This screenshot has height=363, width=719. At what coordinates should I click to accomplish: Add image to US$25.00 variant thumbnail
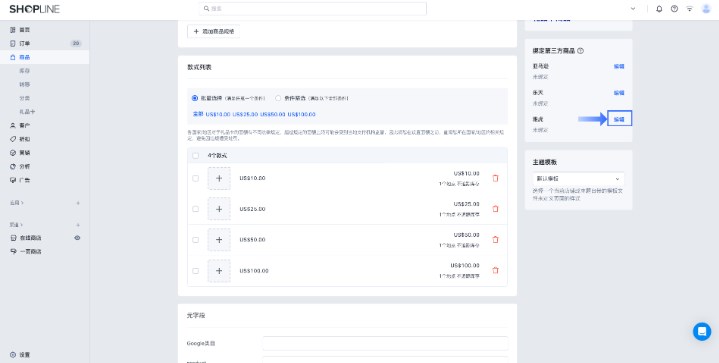click(219, 209)
